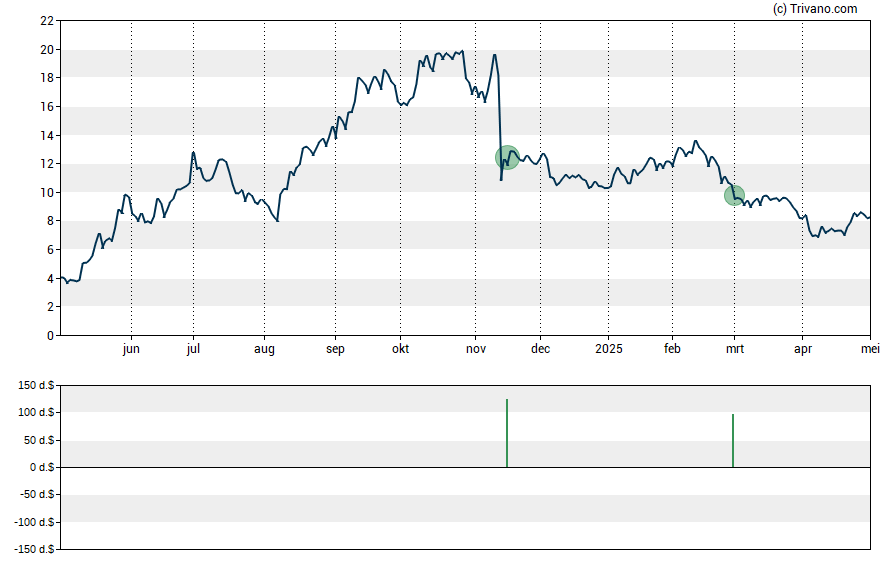Click the '2025' x-axis label
This screenshot has height=565, width=888.
click(x=609, y=349)
